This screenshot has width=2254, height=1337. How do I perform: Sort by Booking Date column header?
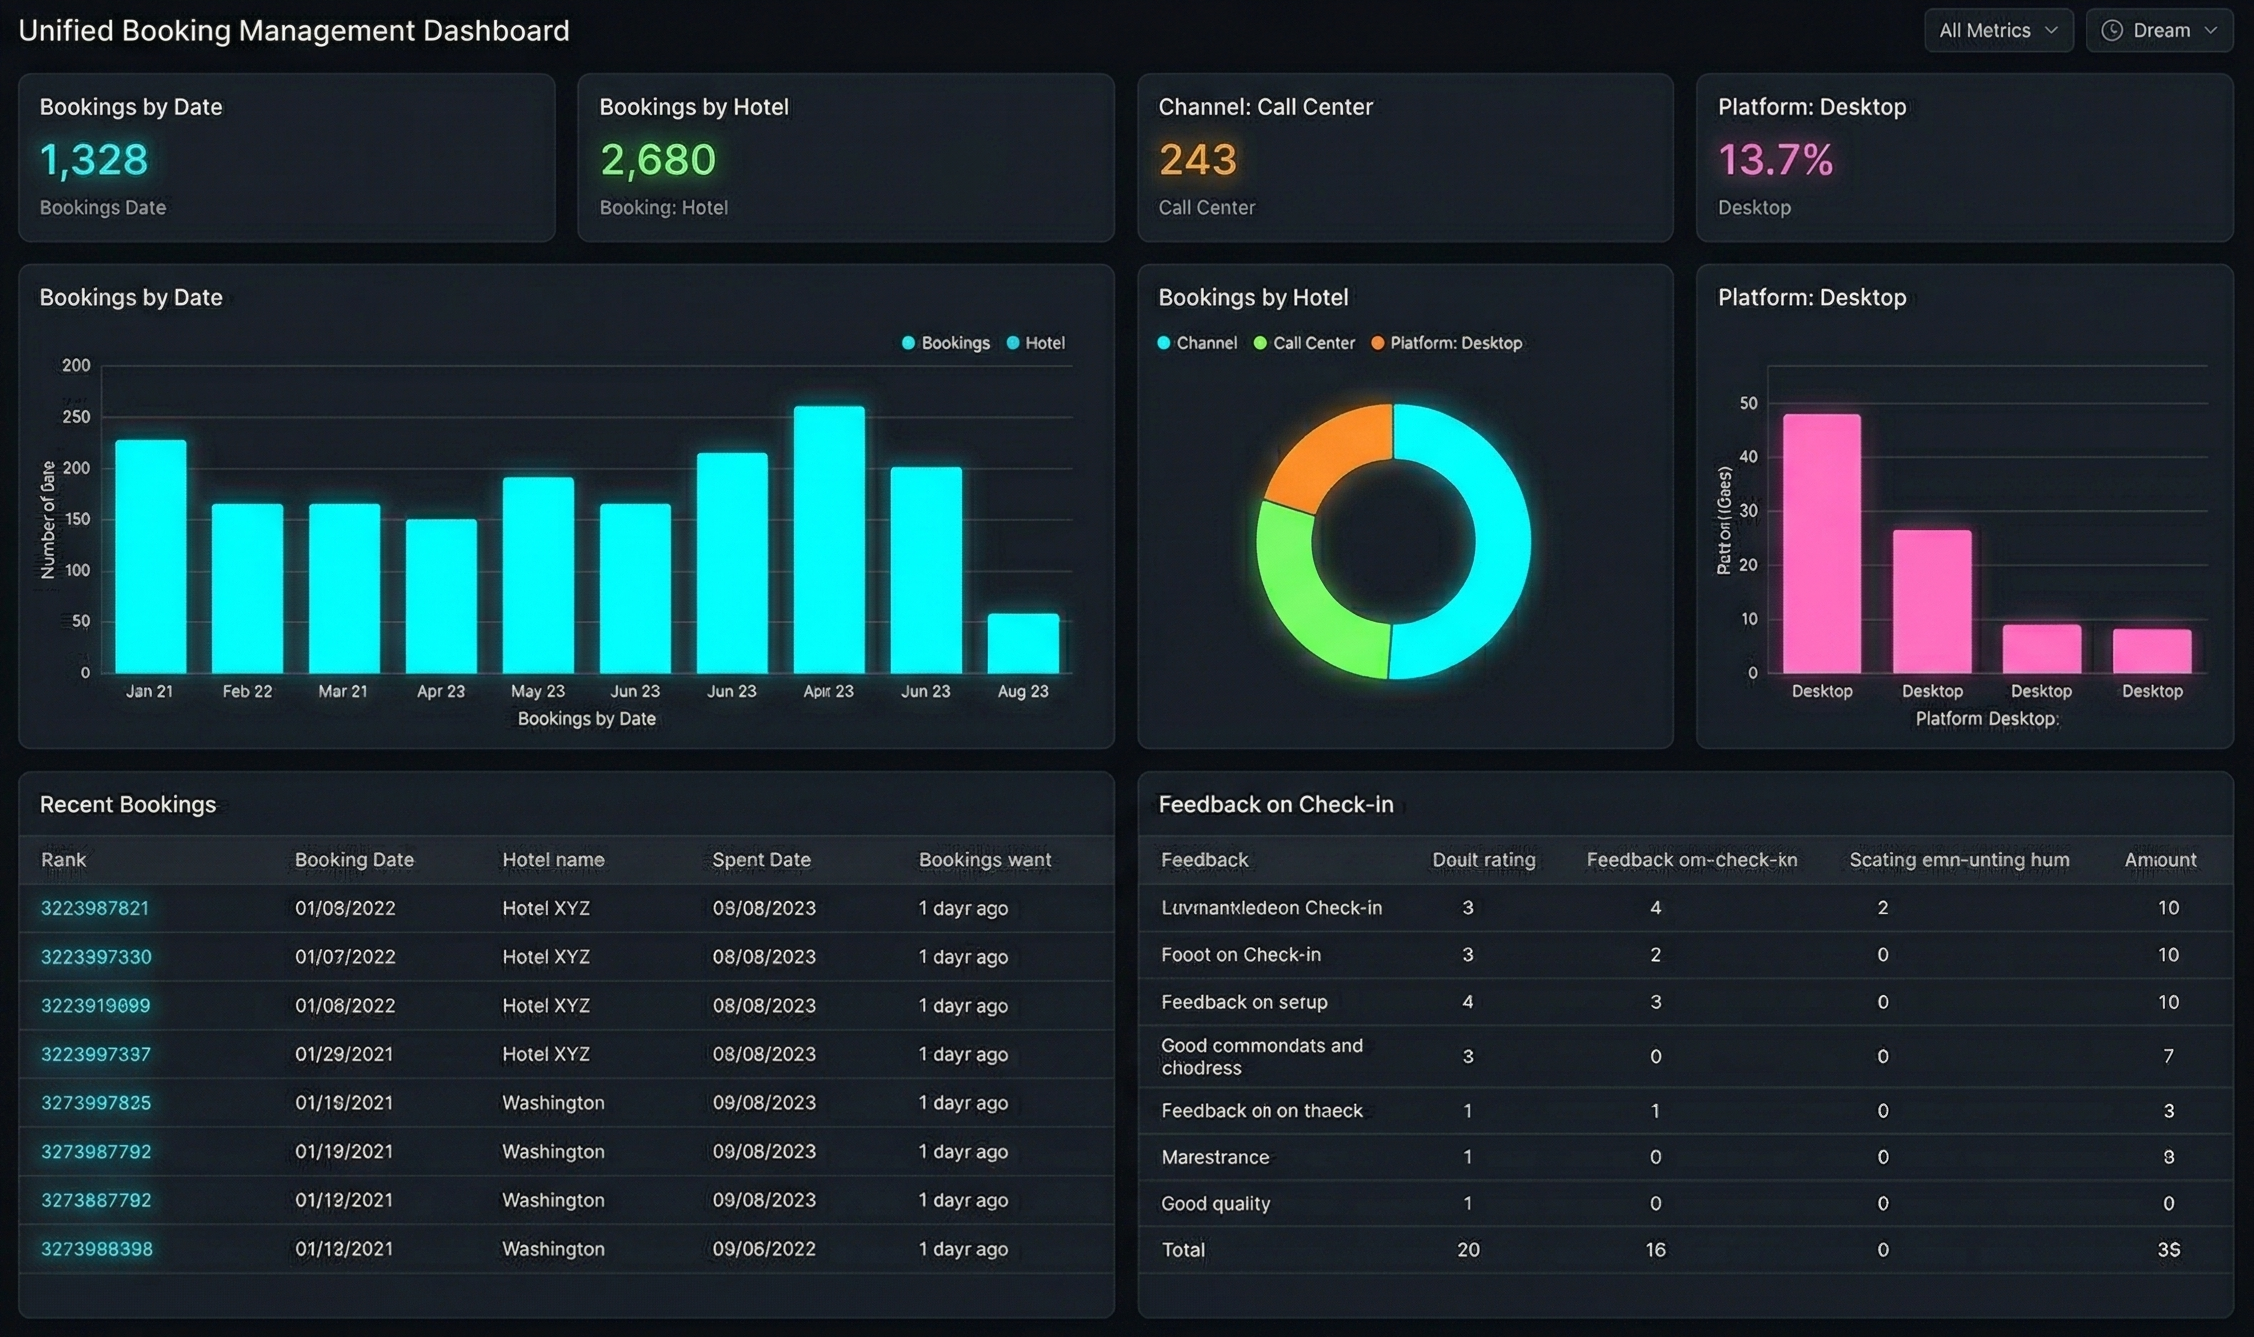click(x=354, y=860)
